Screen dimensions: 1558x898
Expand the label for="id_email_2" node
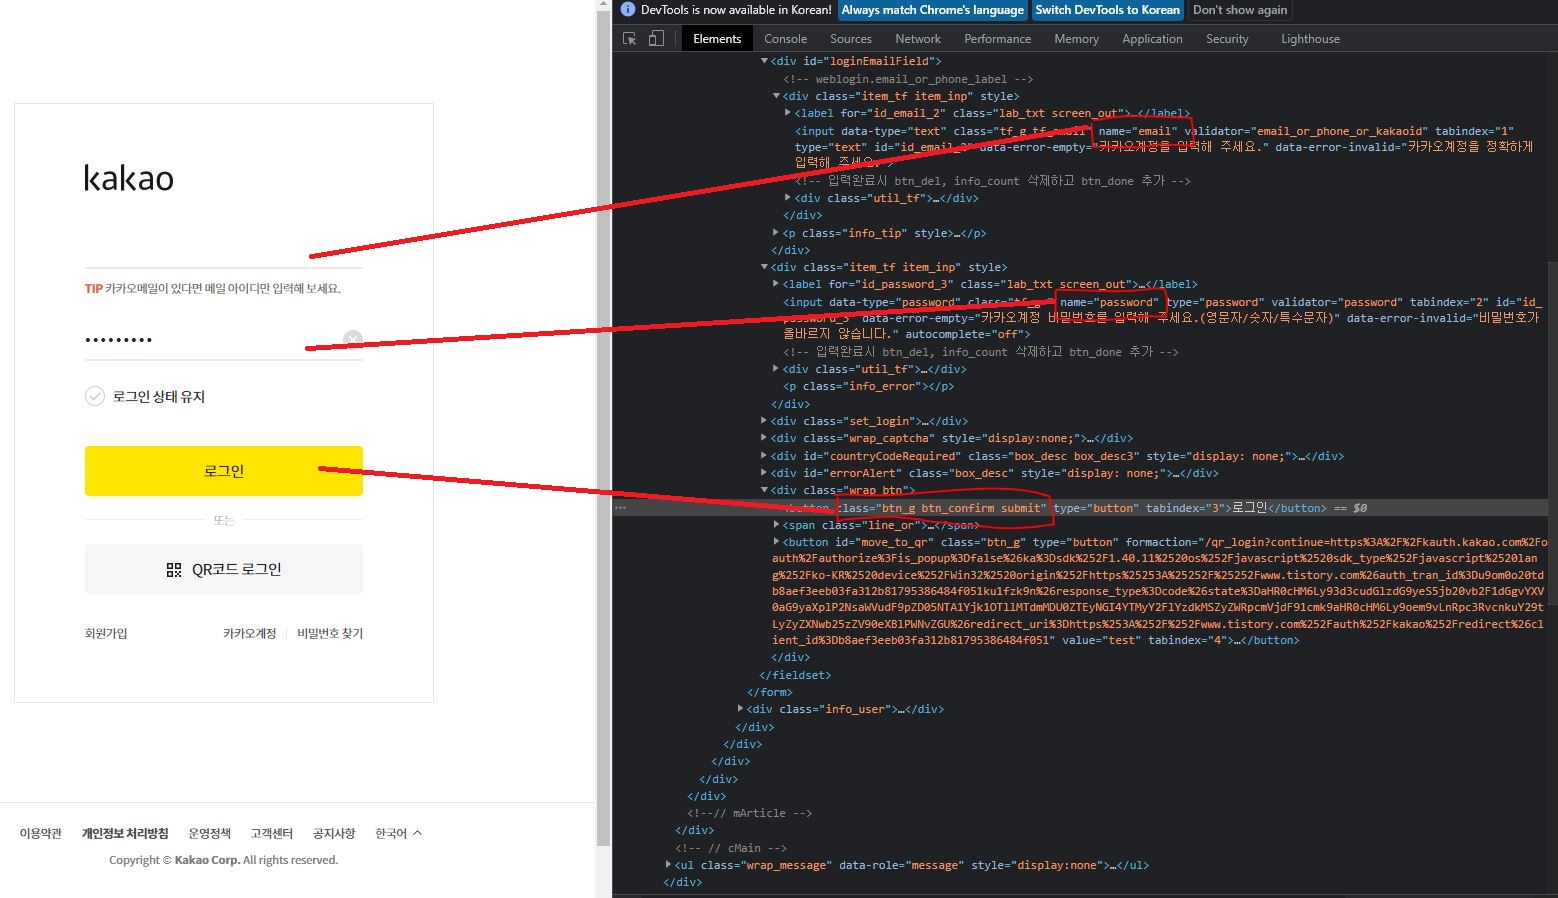(788, 113)
